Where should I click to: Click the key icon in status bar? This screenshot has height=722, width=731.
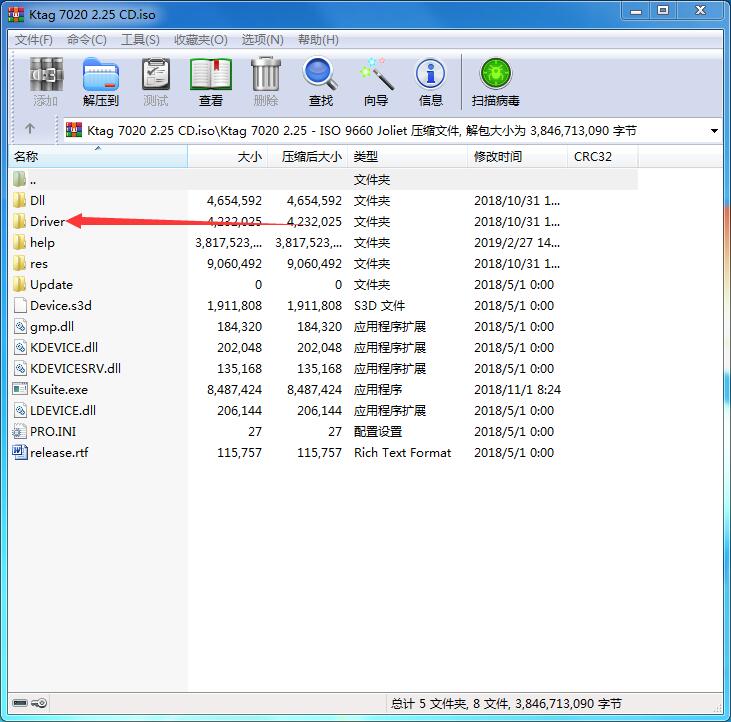pos(40,703)
